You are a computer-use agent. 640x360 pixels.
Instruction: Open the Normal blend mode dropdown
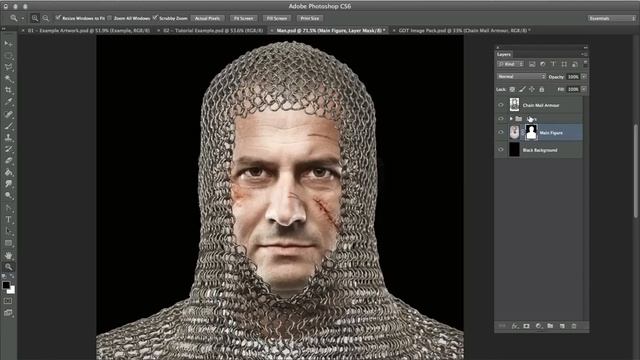[521, 76]
